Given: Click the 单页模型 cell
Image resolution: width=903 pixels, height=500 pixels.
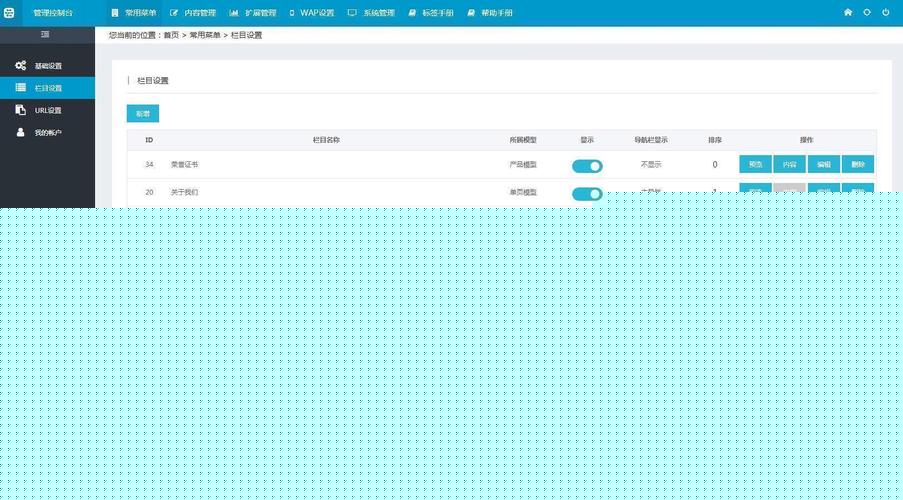Looking at the screenshot, I should tap(523, 192).
